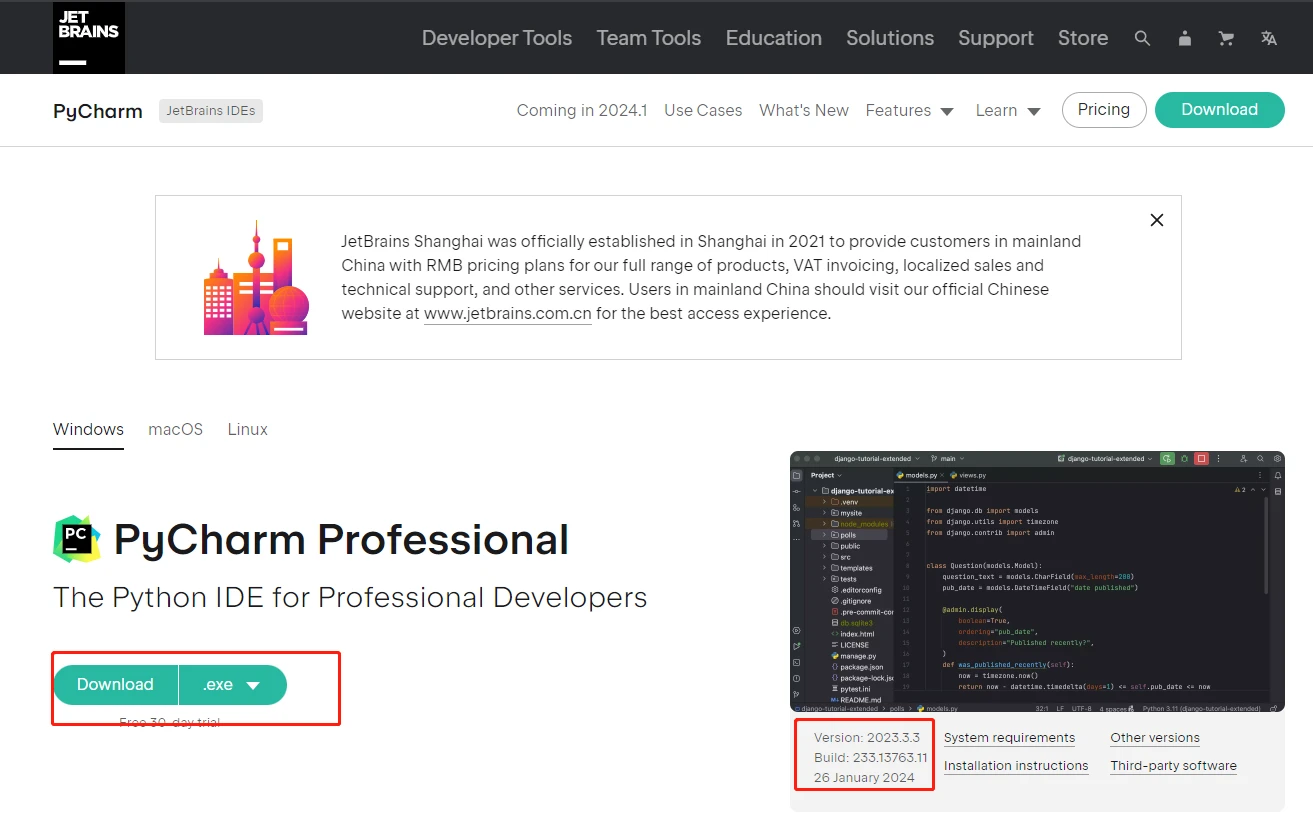Screen dimensions: 1313x830
Task: Open System requirements link
Action: tap(1009, 738)
